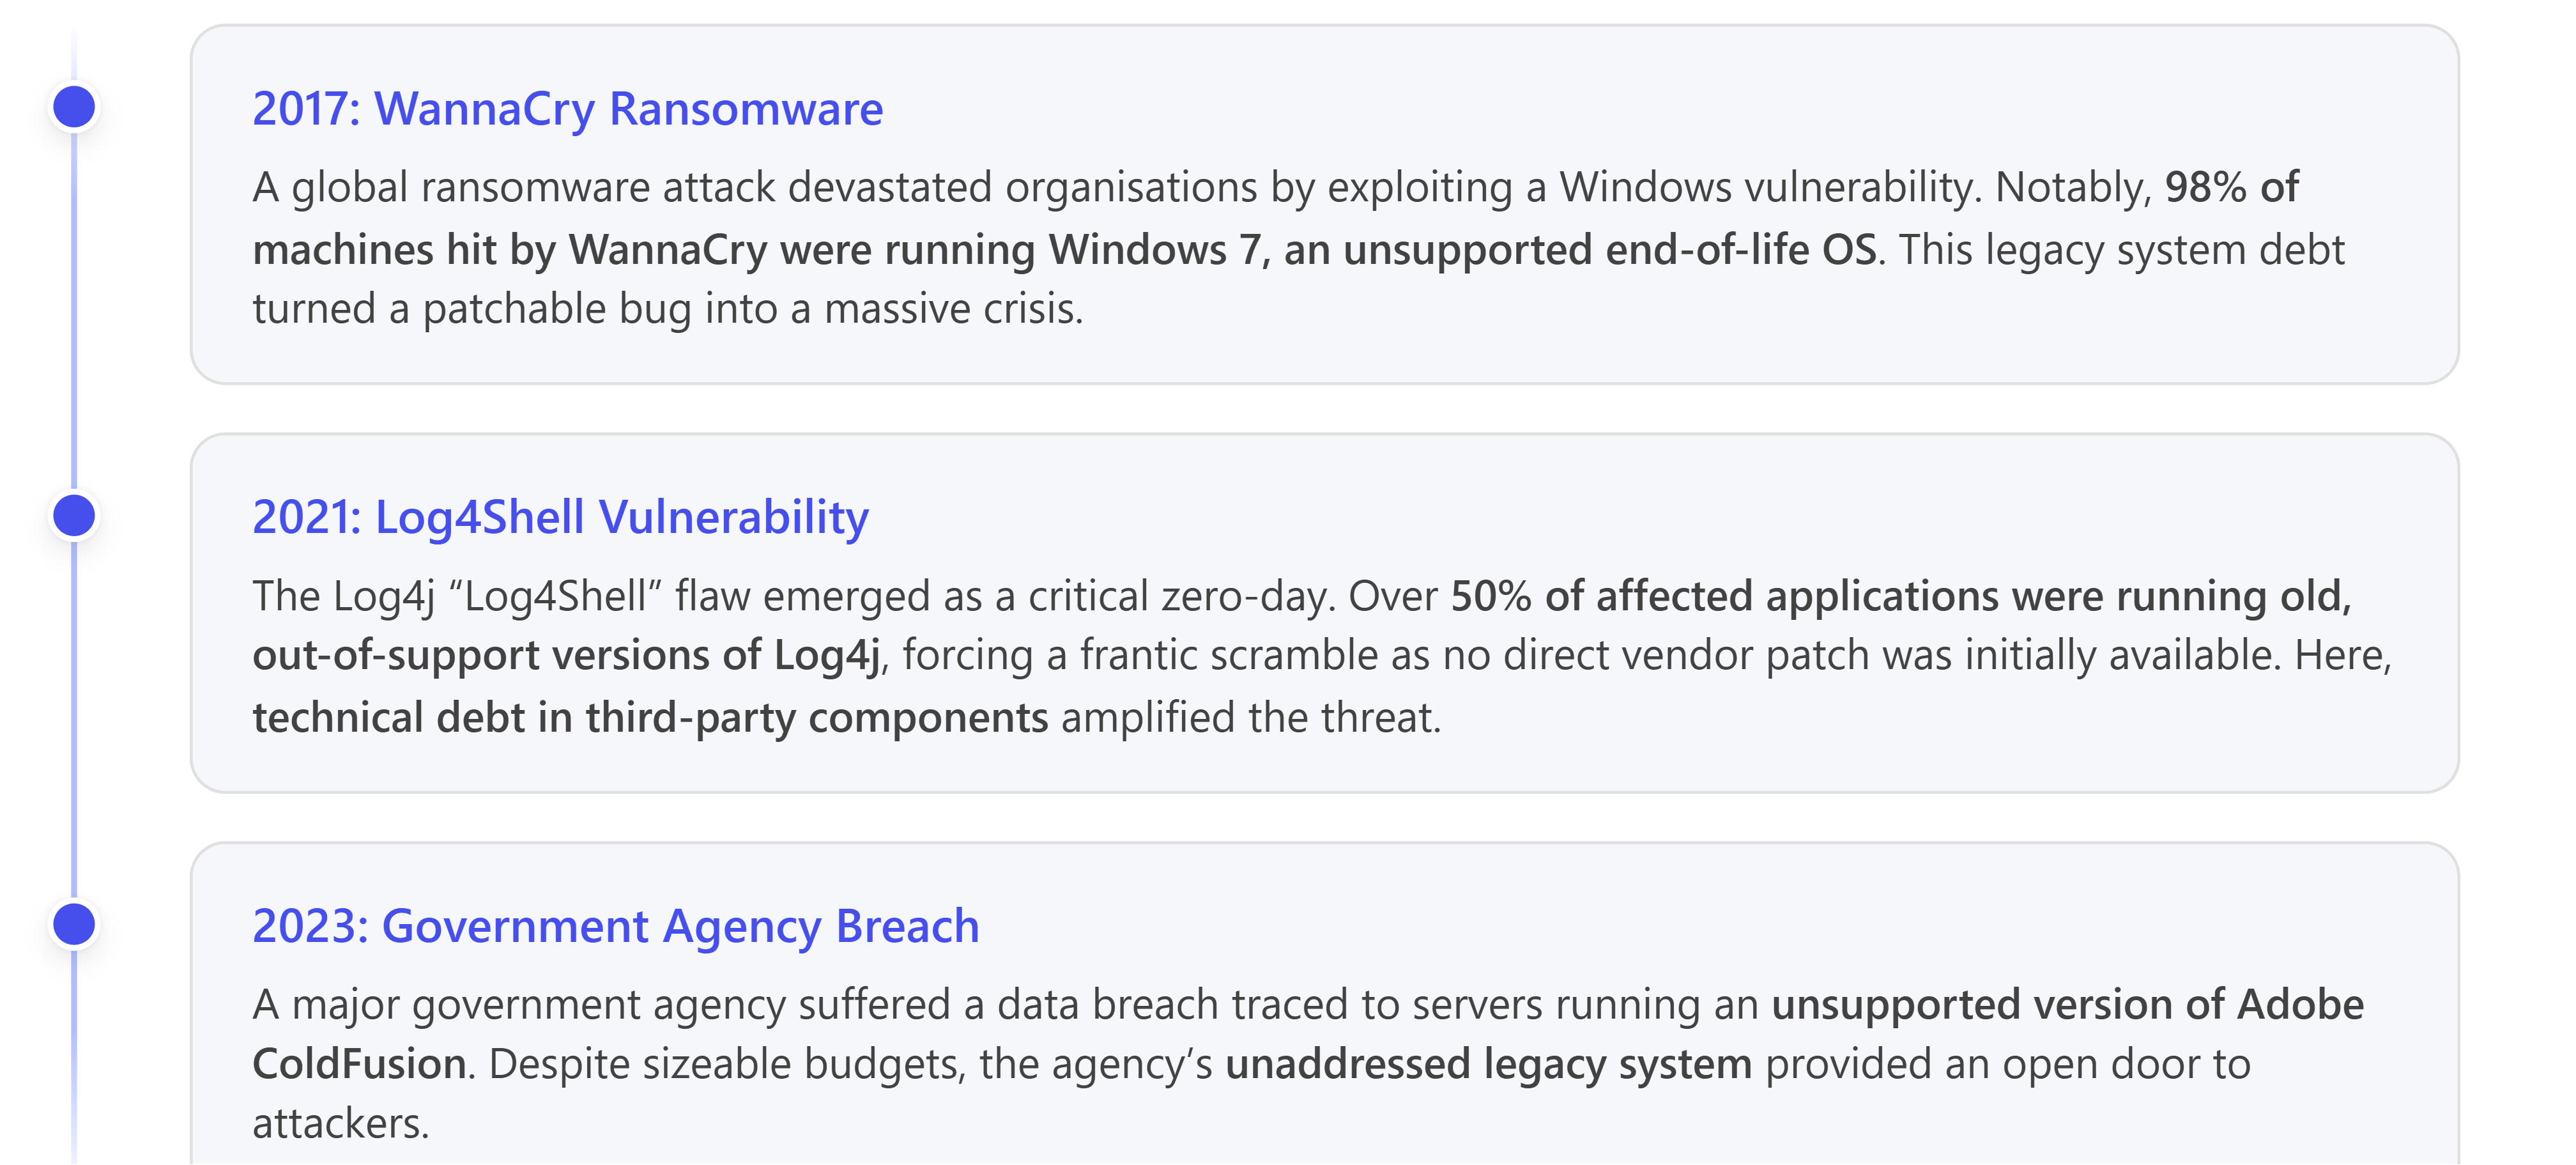Click the phrase "amplified the threat"
This screenshot has width=2576, height=1165.
[x=1250, y=718]
